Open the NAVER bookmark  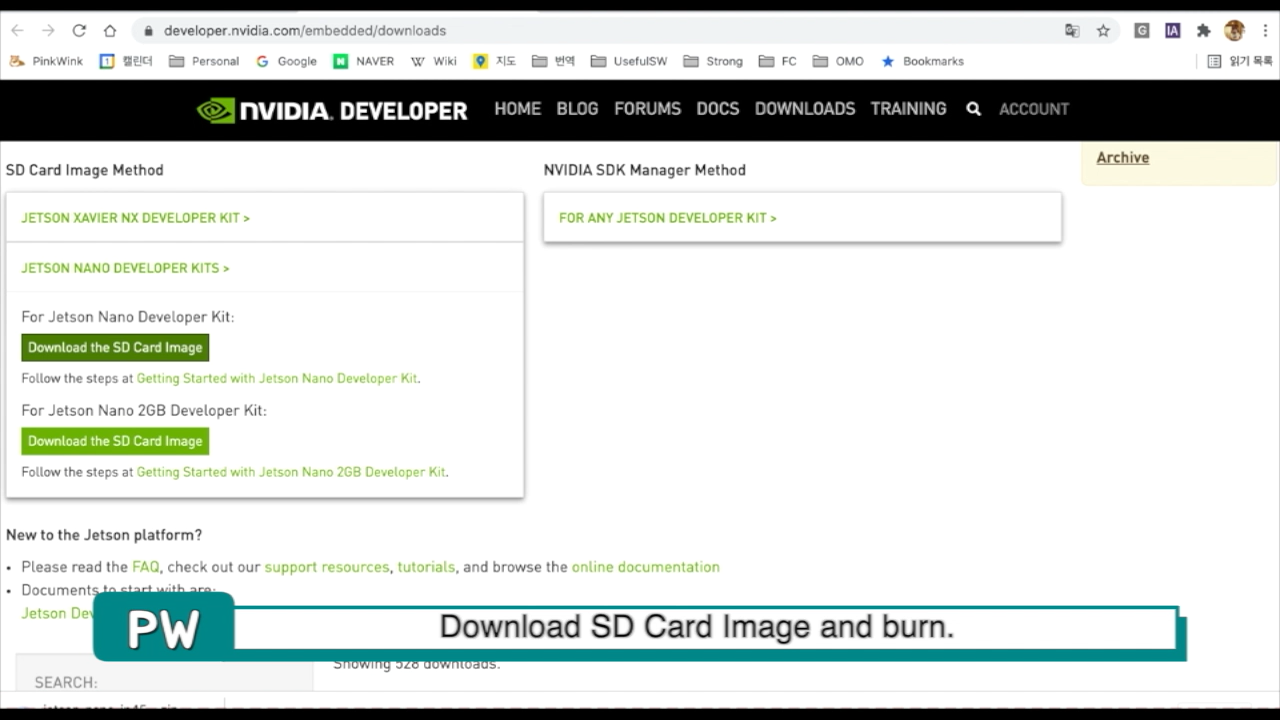tap(364, 61)
